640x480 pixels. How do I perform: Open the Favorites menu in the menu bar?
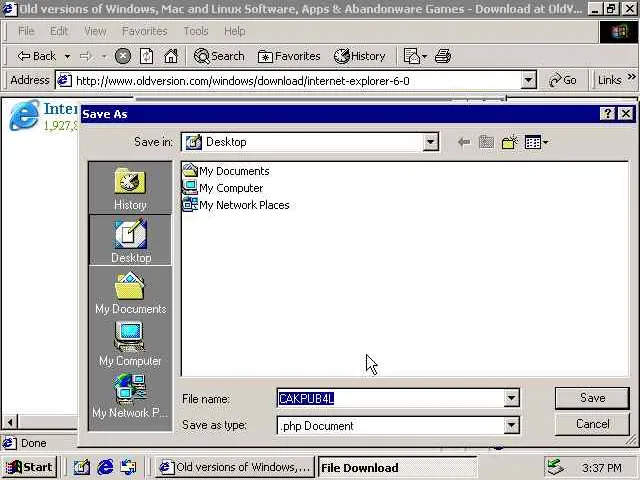[x=144, y=31]
